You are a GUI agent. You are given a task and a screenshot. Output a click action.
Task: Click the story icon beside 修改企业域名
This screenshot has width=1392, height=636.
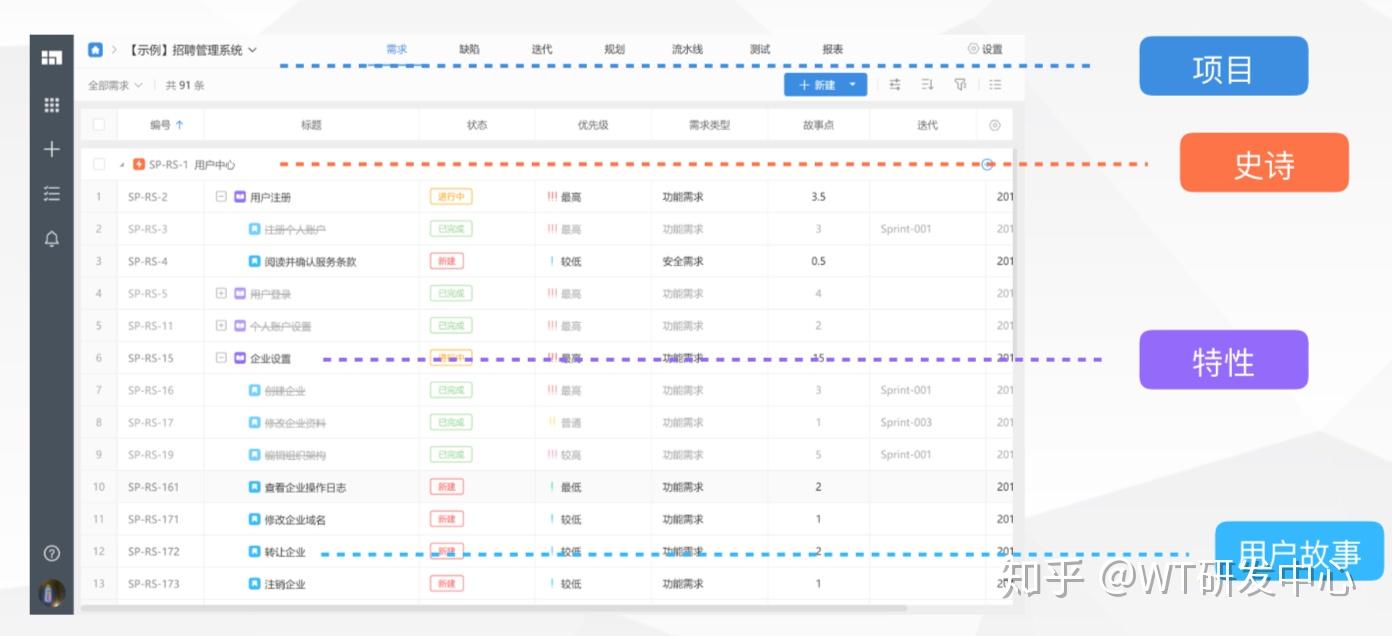(254, 519)
